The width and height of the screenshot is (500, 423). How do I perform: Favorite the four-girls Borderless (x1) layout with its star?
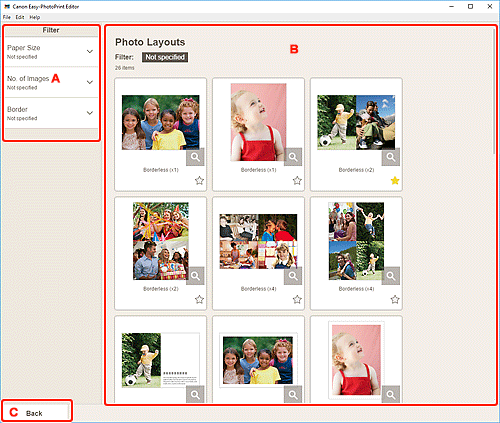pos(199,181)
